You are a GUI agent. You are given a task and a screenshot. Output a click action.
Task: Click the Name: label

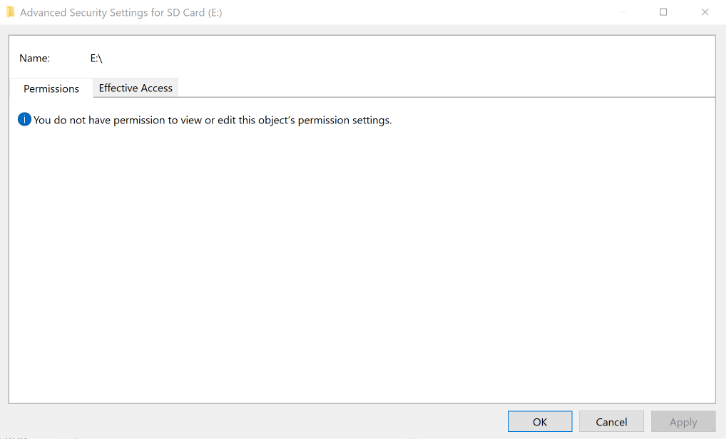(x=34, y=58)
